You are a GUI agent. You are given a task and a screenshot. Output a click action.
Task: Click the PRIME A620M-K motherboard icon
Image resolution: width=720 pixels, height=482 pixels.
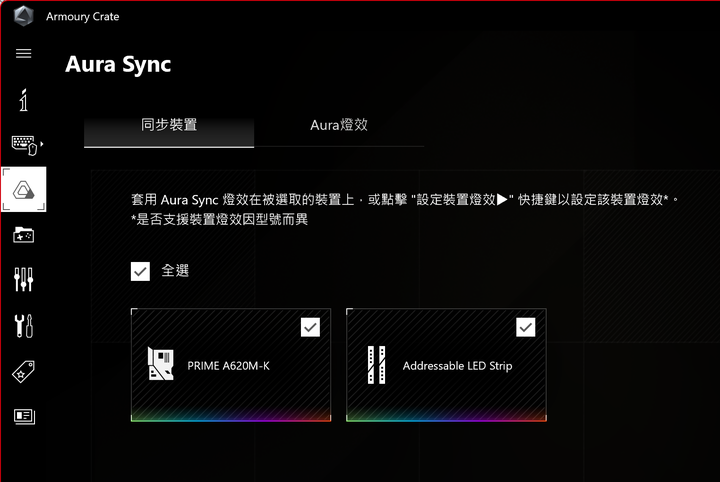pyautogui.click(x=161, y=364)
